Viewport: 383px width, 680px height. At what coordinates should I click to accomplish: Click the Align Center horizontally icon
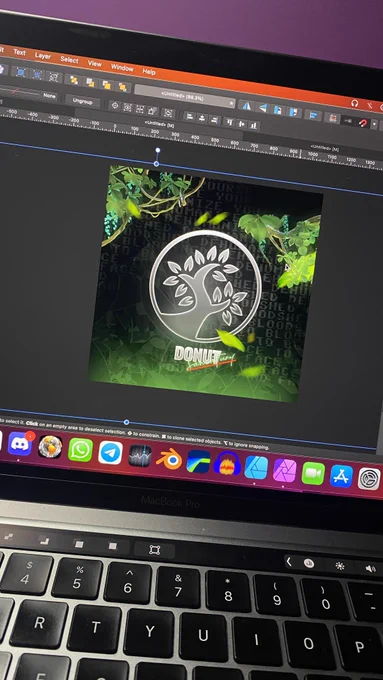pos(202,118)
